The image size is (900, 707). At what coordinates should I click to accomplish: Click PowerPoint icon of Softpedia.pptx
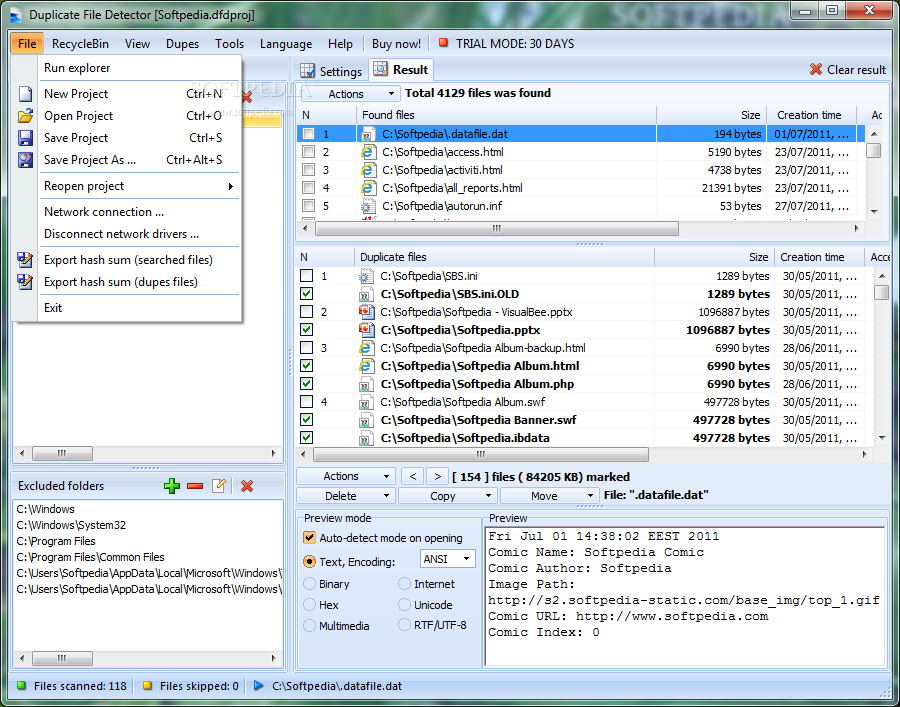click(x=366, y=330)
